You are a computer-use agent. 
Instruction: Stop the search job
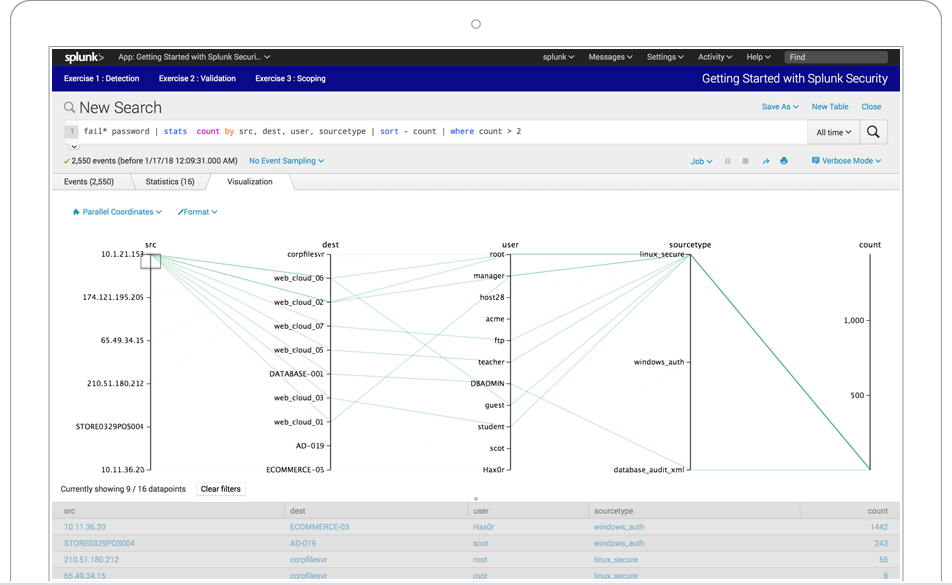745,161
